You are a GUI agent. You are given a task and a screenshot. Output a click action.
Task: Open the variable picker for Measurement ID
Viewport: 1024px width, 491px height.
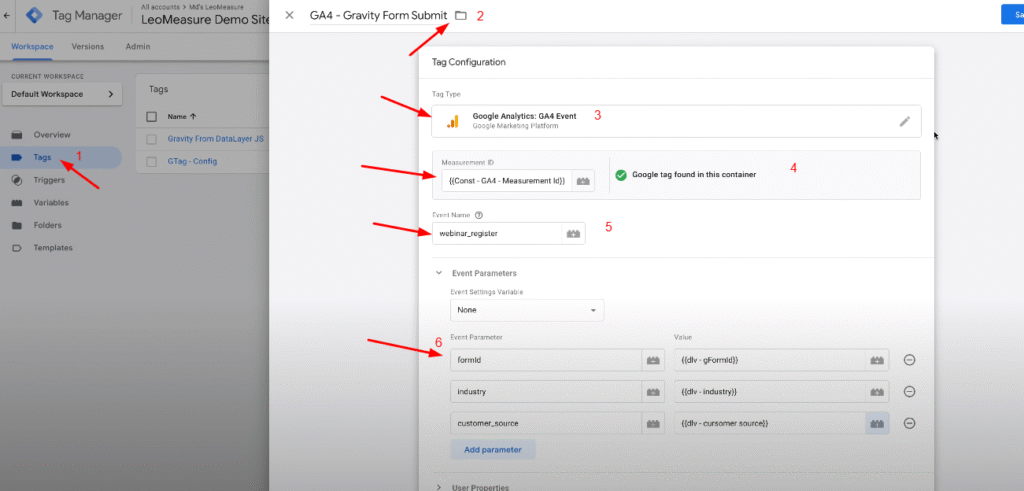(583, 181)
